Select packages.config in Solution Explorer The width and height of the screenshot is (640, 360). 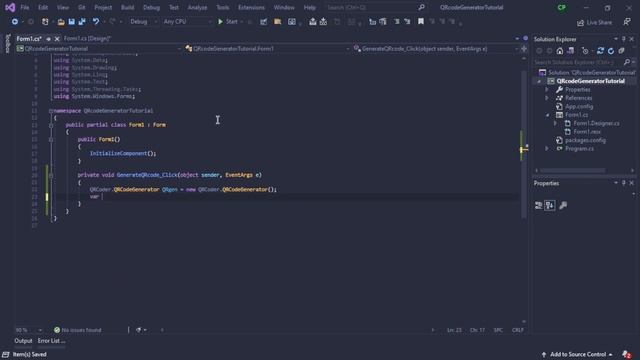point(585,140)
